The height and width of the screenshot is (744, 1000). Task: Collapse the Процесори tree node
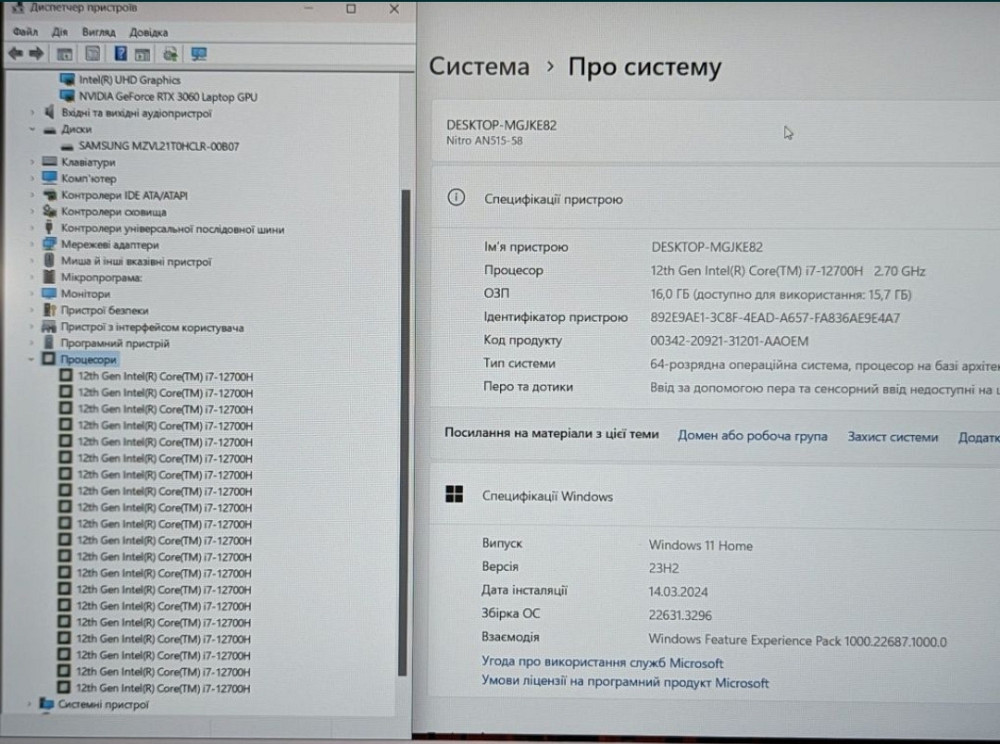click(x=32, y=359)
